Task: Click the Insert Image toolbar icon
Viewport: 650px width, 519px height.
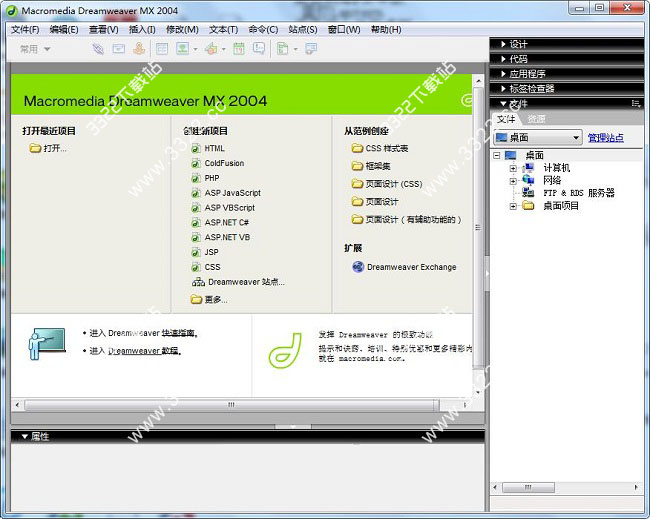Action: point(182,49)
